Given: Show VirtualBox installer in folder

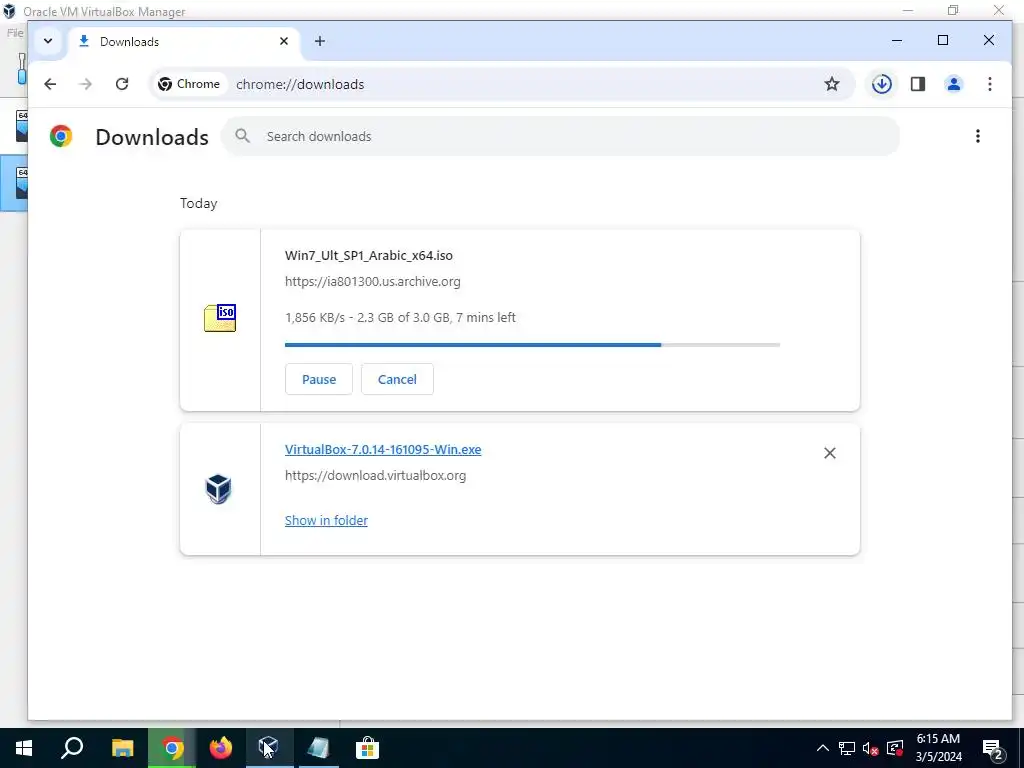Looking at the screenshot, I should pos(327,520).
